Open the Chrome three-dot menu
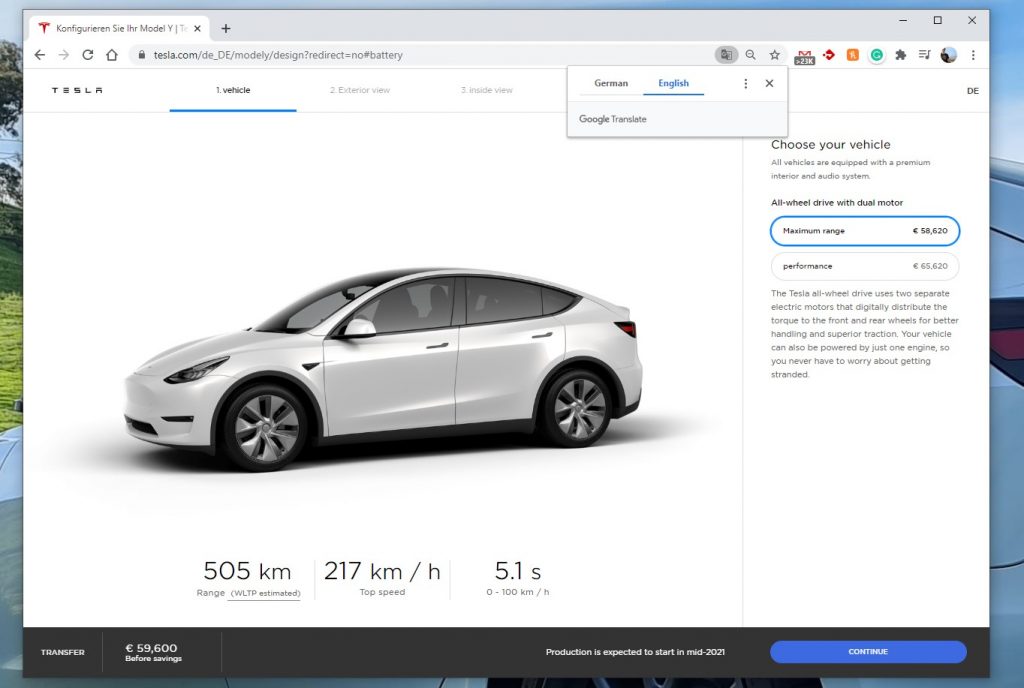 (x=973, y=55)
